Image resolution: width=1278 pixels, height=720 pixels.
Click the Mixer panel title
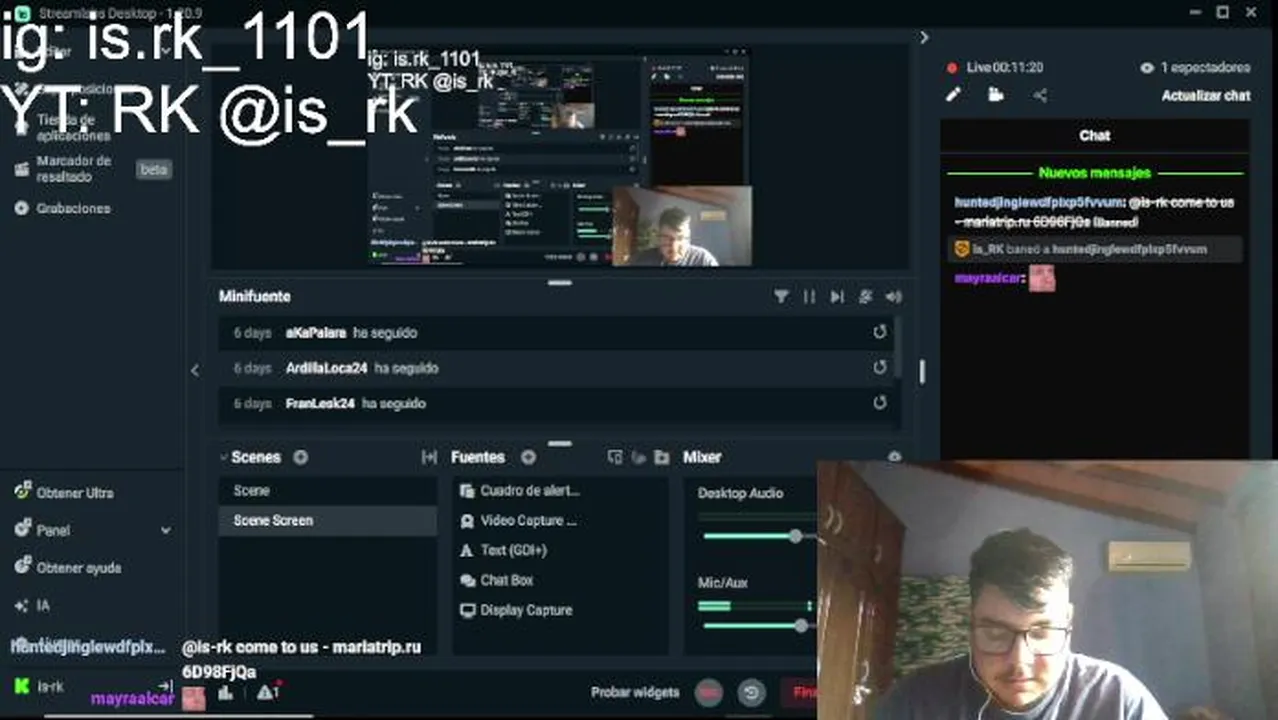pos(702,457)
